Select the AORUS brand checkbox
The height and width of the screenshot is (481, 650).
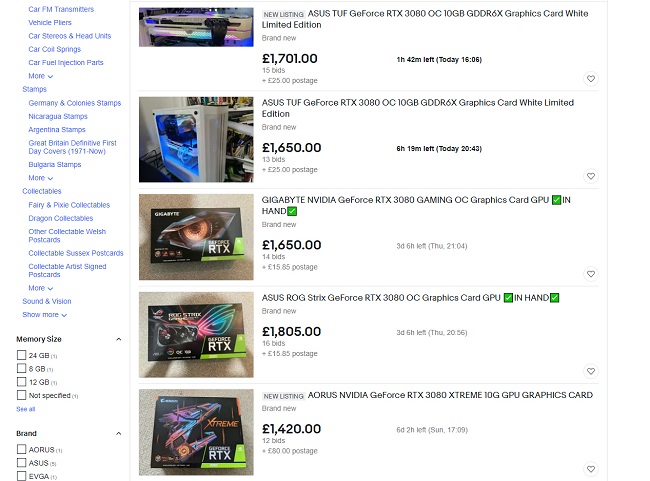(21, 449)
